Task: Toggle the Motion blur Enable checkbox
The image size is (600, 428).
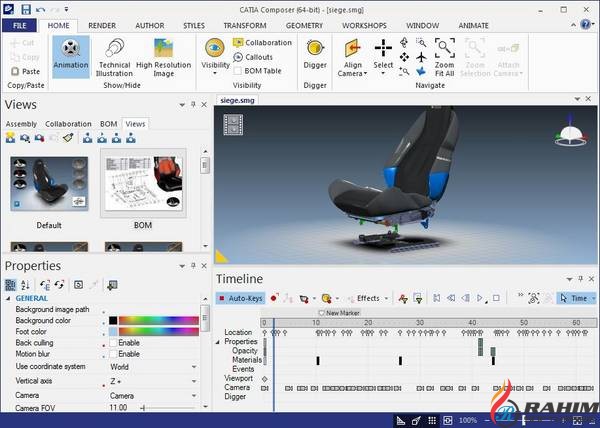Action: pos(113,354)
